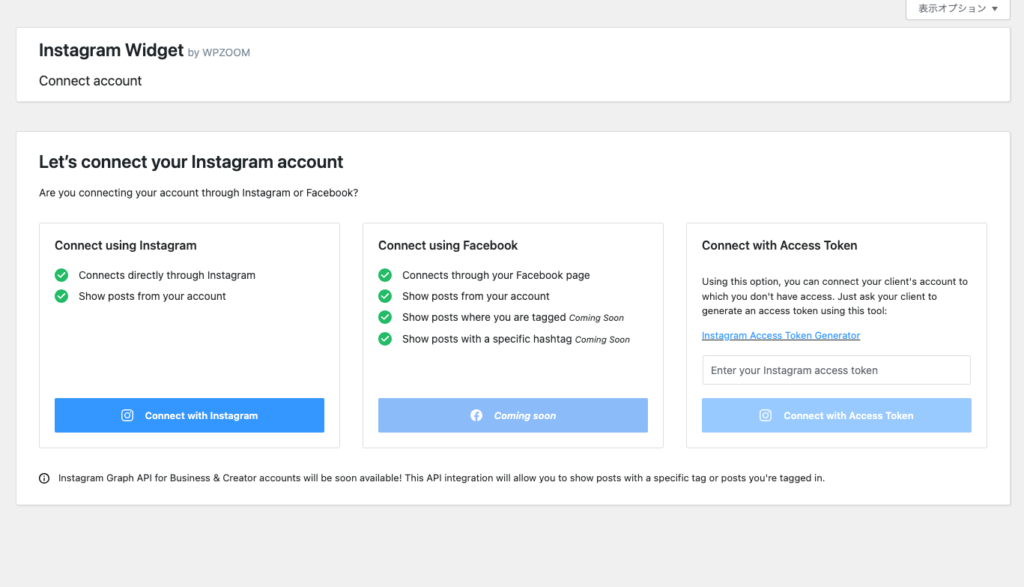Click the Instagram logo in Access Token button

coord(766,416)
